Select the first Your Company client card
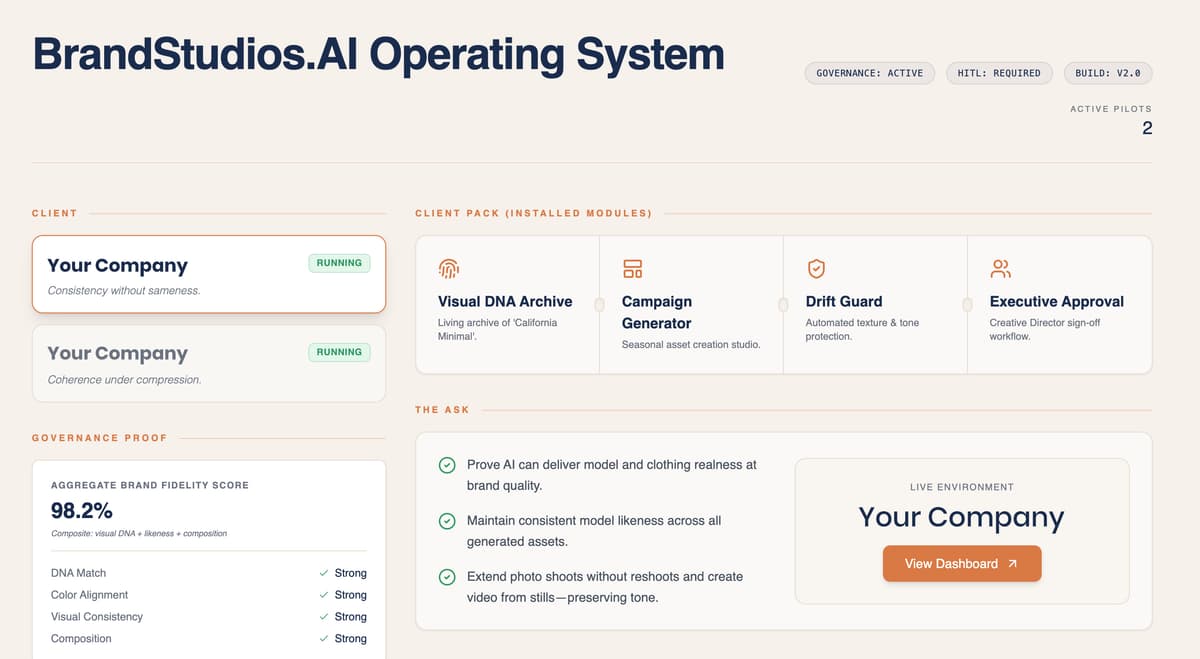Image resolution: width=1200 pixels, height=659 pixels. click(209, 274)
